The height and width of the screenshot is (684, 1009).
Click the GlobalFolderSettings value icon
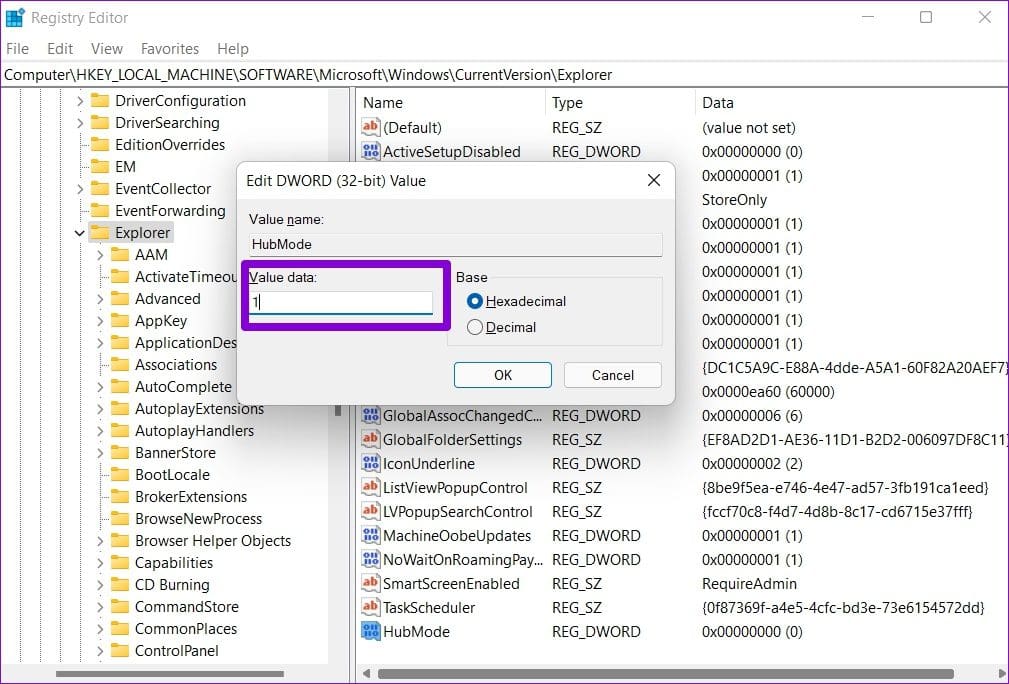point(371,439)
